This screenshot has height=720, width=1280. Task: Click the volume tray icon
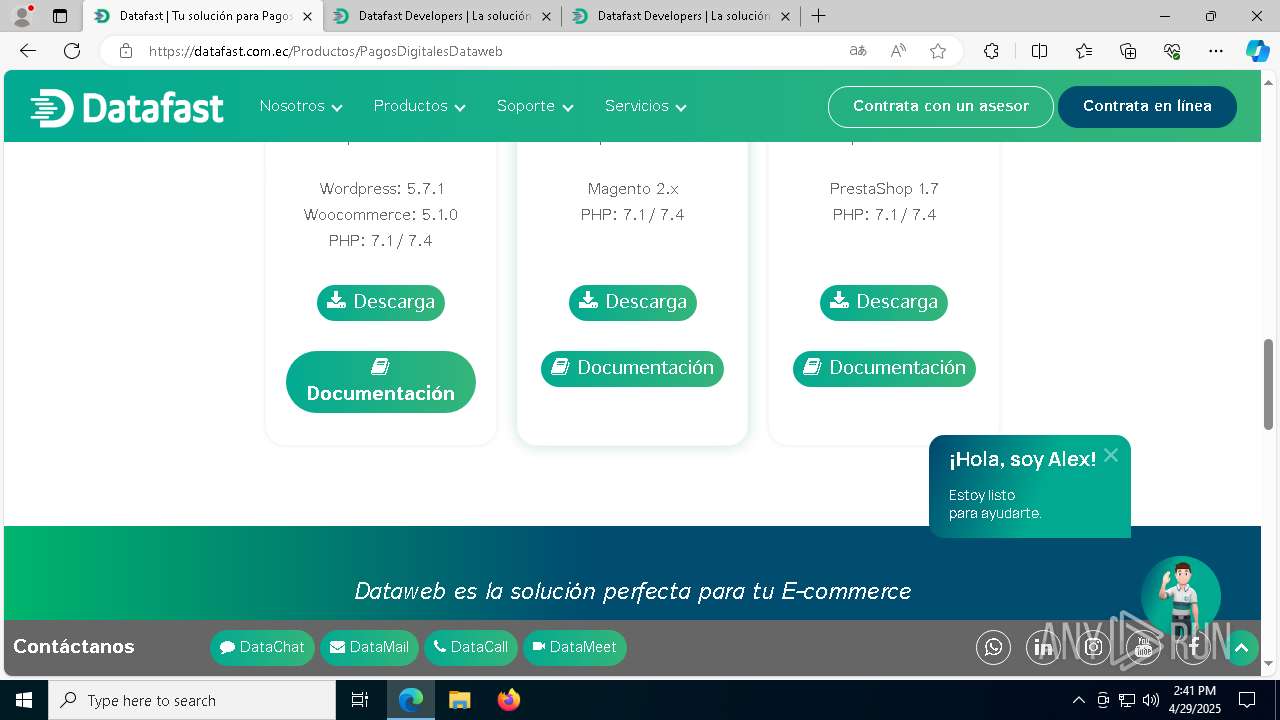click(1150, 700)
